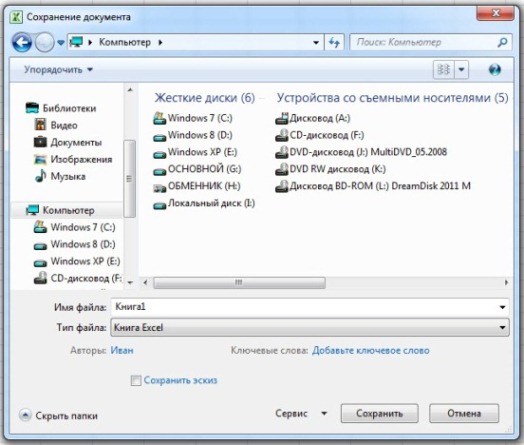Open the Упорядочить menu
Screen dimensions: 524x445
58,69
